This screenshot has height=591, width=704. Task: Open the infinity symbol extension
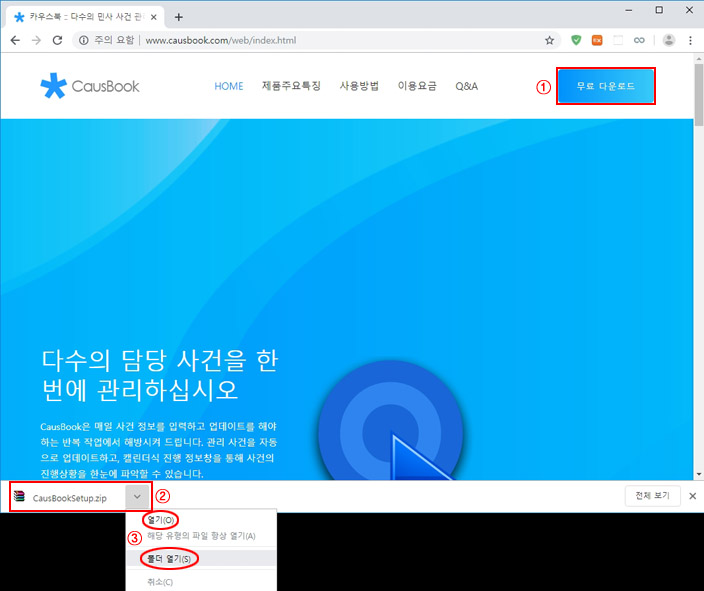pos(639,40)
